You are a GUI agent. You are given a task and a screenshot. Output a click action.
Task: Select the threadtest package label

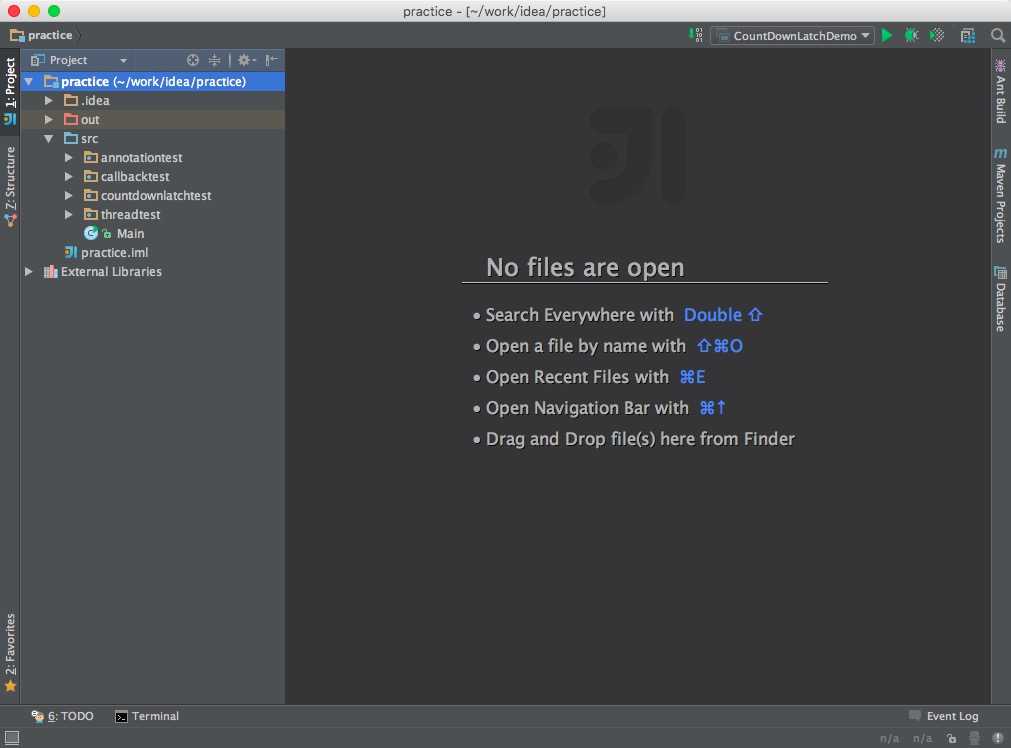click(x=130, y=214)
